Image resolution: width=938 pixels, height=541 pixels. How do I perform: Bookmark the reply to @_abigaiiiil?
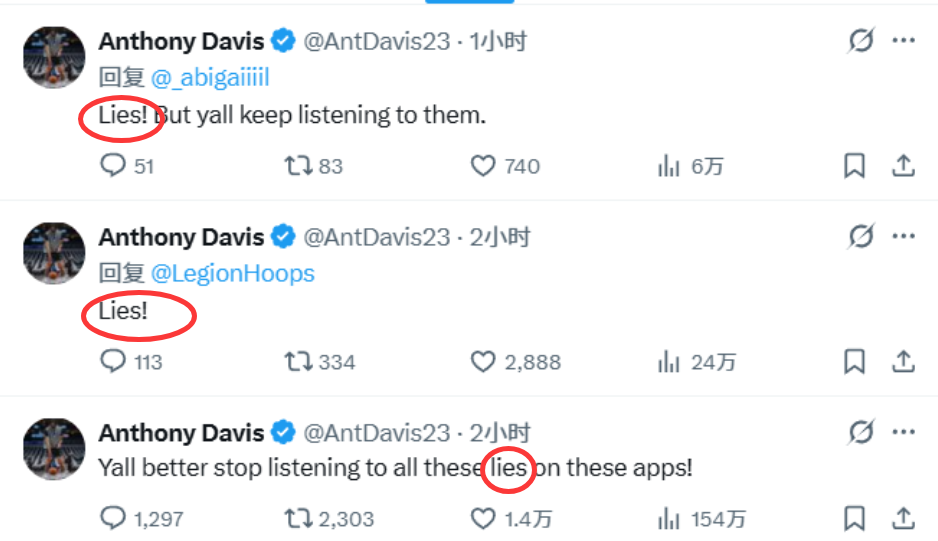(x=854, y=165)
